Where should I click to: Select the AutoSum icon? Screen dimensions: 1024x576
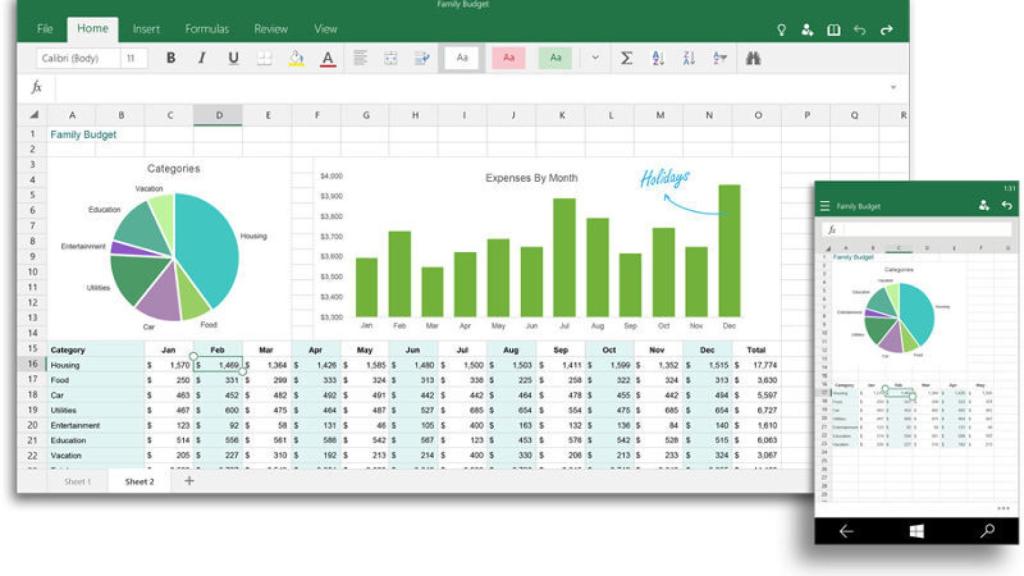[x=627, y=58]
